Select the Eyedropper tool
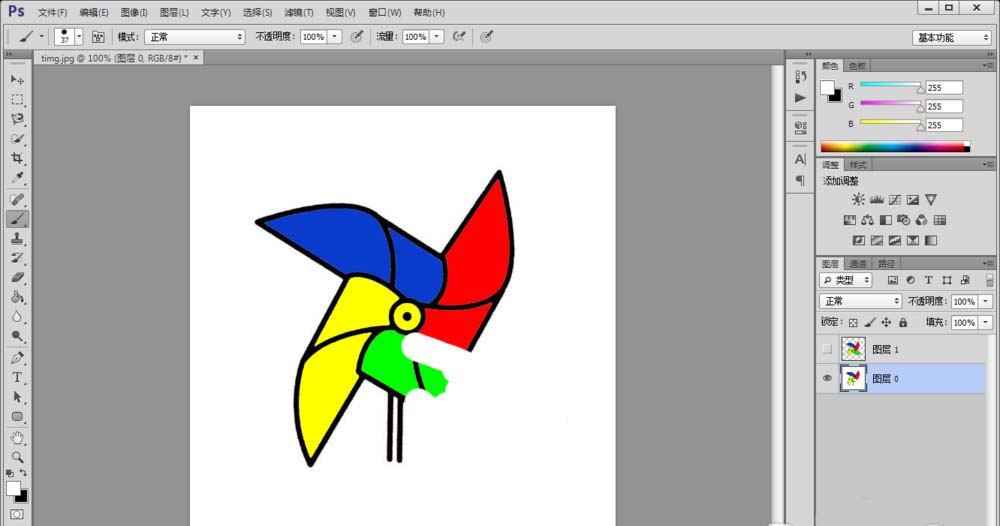Viewport: 1000px width, 526px height. click(17, 178)
